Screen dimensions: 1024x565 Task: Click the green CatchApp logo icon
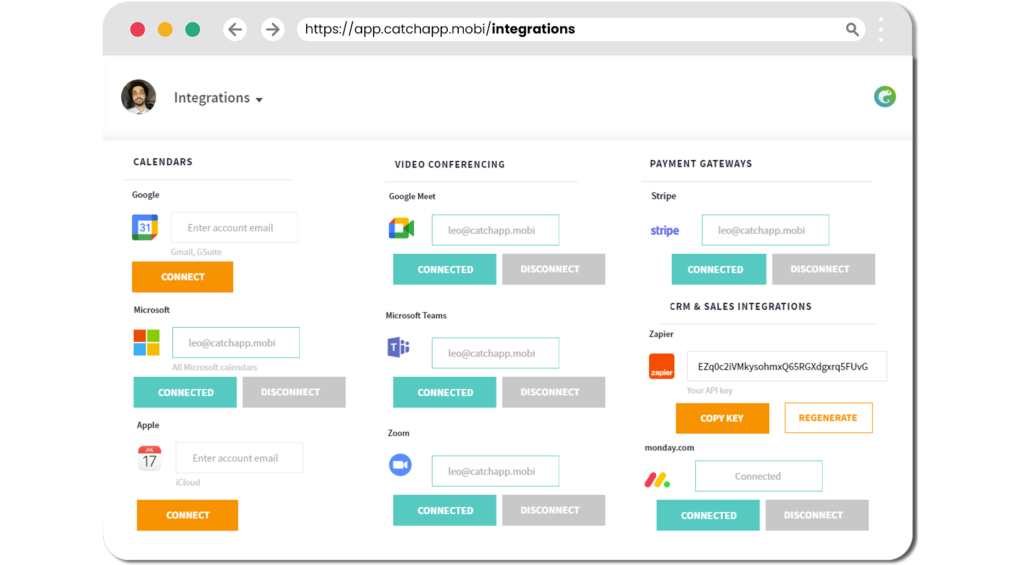click(x=885, y=97)
